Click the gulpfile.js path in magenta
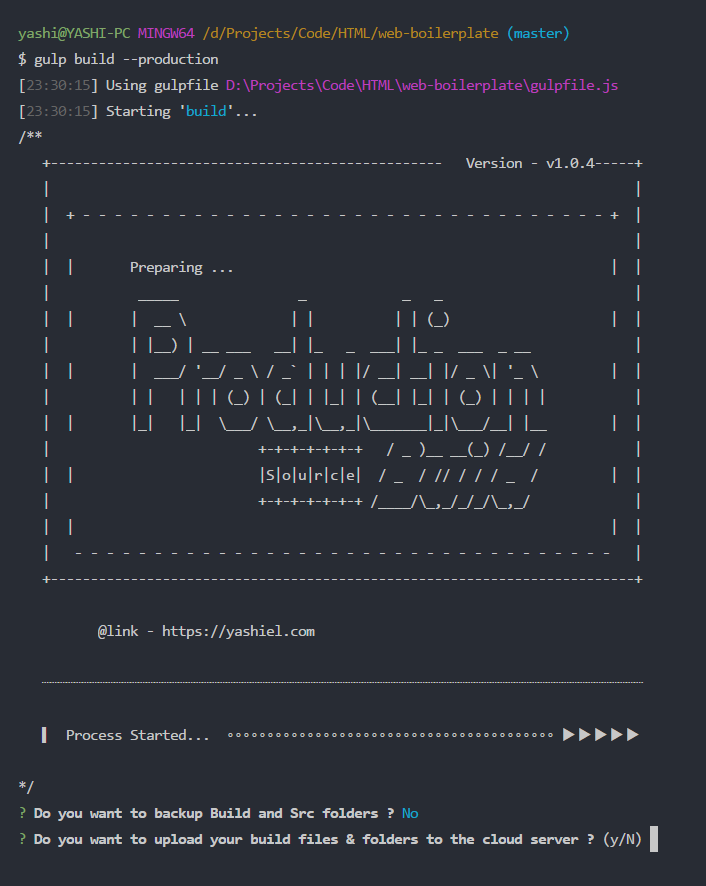This screenshot has width=706, height=886. pyautogui.click(x=422, y=85)
